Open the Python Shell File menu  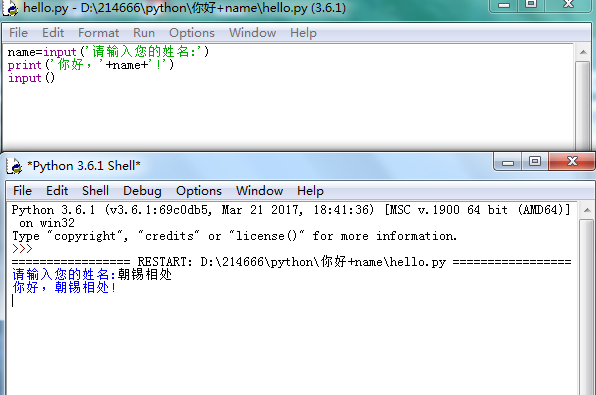[x=22, y=190]
